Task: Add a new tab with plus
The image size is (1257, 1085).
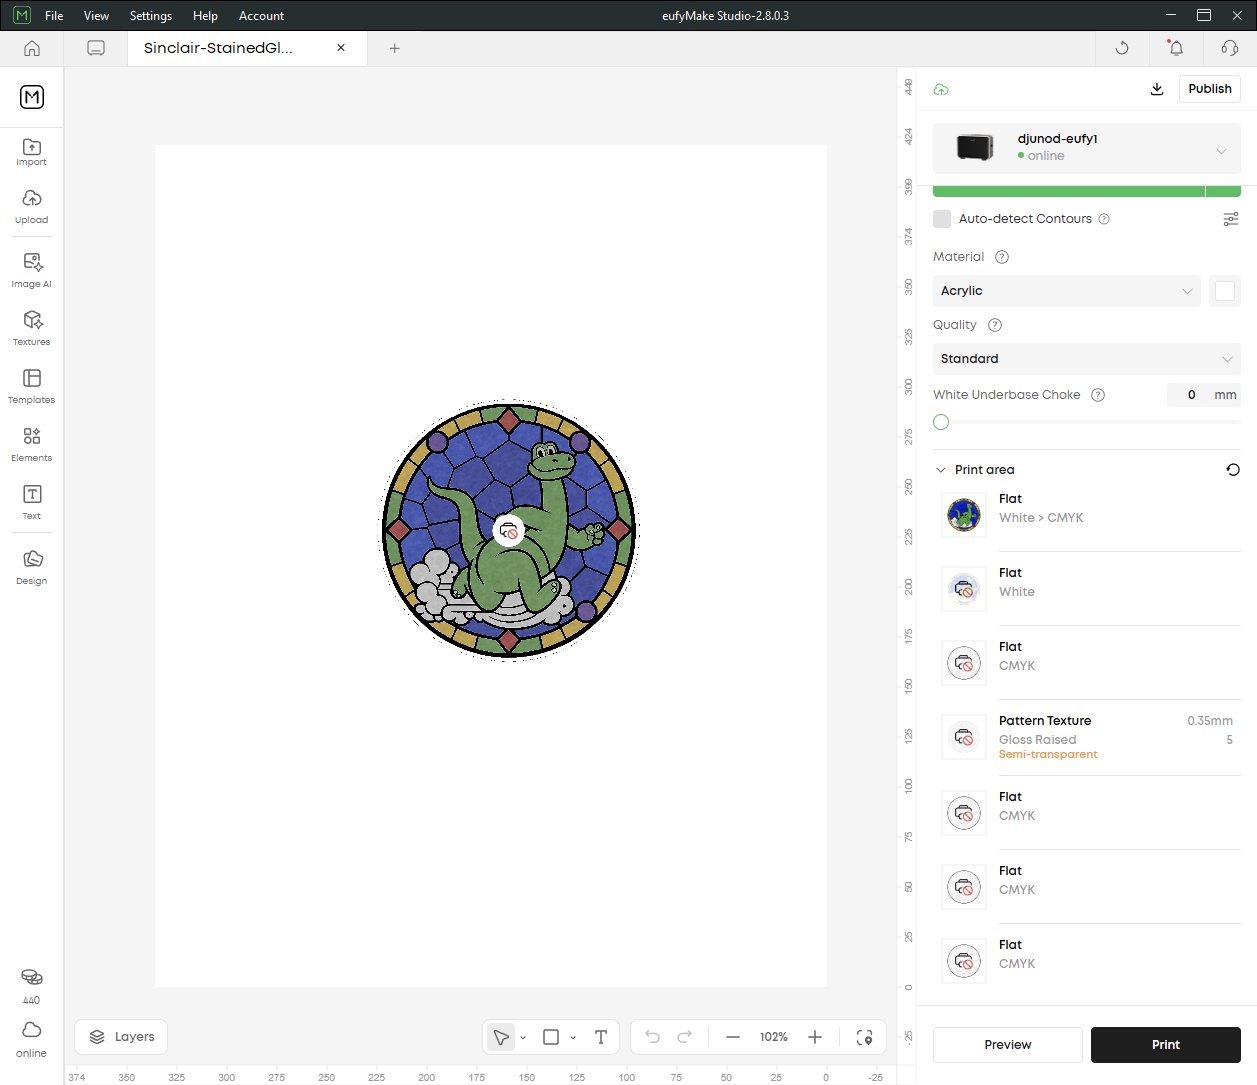Action: (395, 48)
